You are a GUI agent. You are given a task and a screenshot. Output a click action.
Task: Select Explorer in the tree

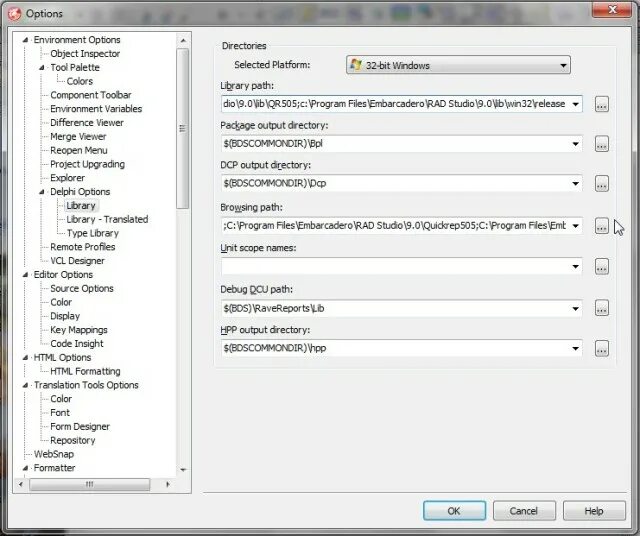point(67,178)
